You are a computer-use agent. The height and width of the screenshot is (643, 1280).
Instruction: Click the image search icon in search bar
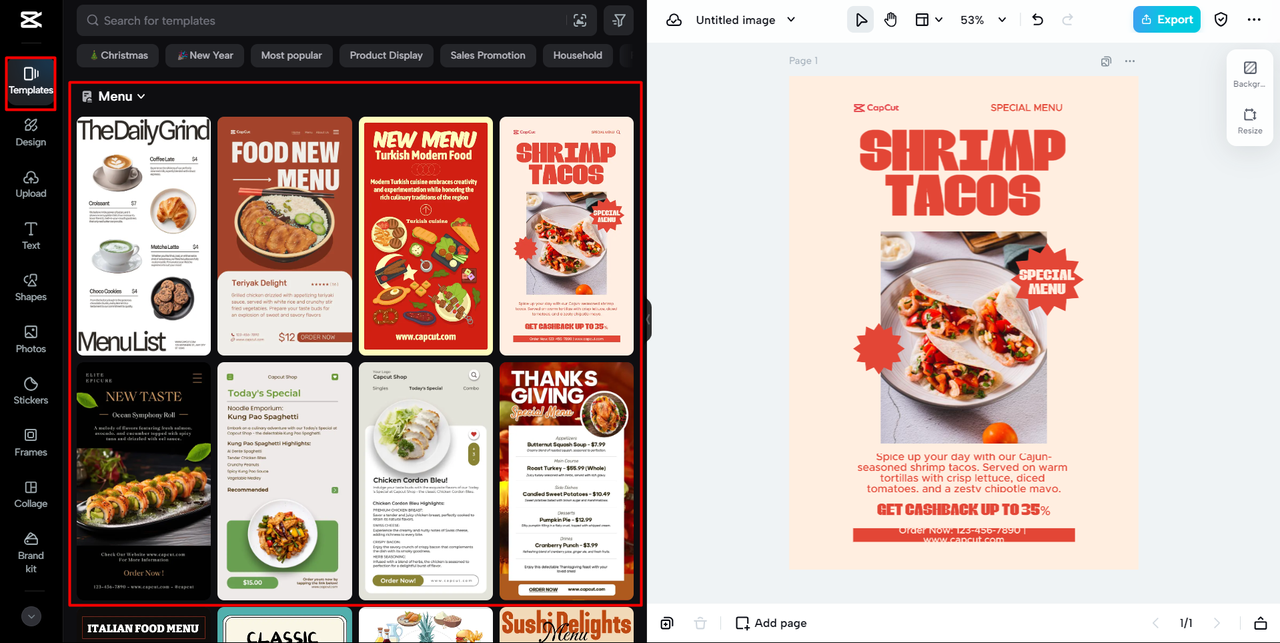[580, 20]
